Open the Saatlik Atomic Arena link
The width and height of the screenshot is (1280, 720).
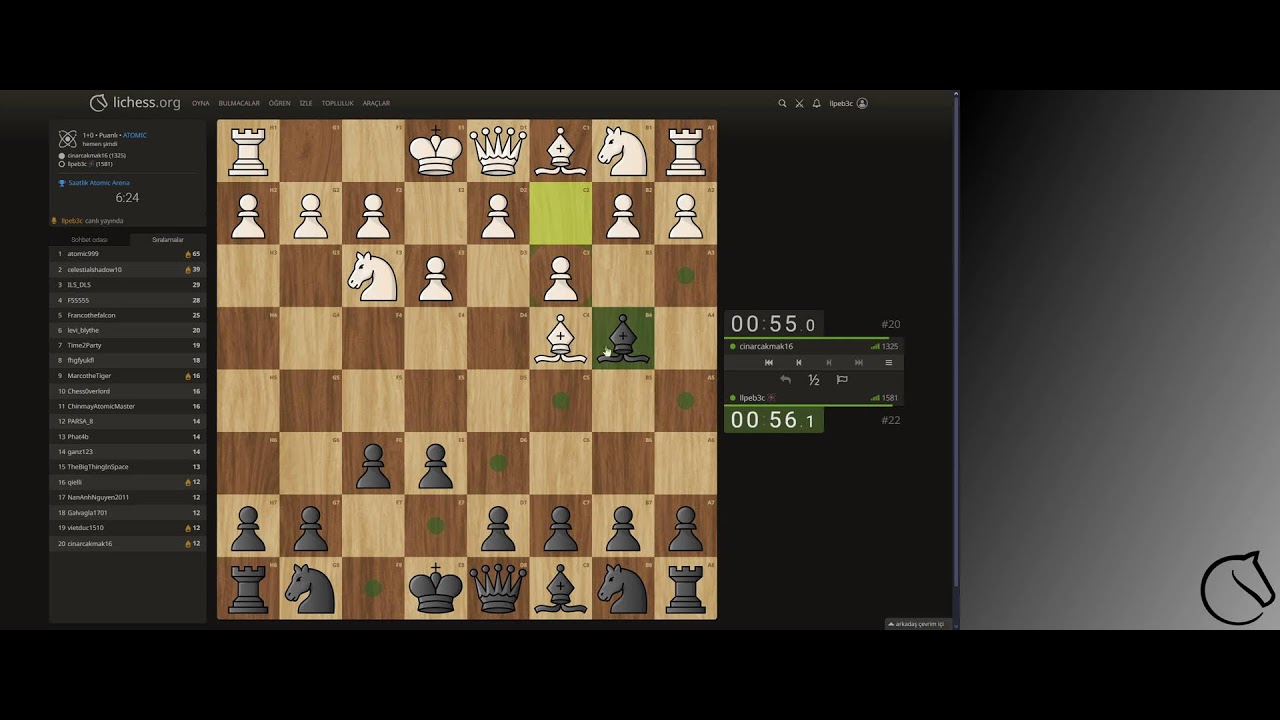click(x=99, y=183)
